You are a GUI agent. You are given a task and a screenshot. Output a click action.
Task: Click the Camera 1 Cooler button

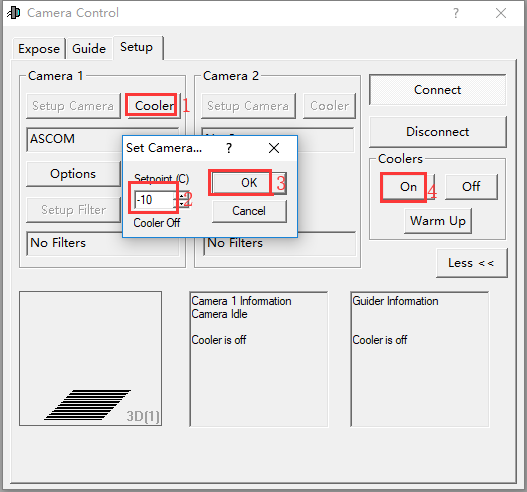[x=154, y=106]
